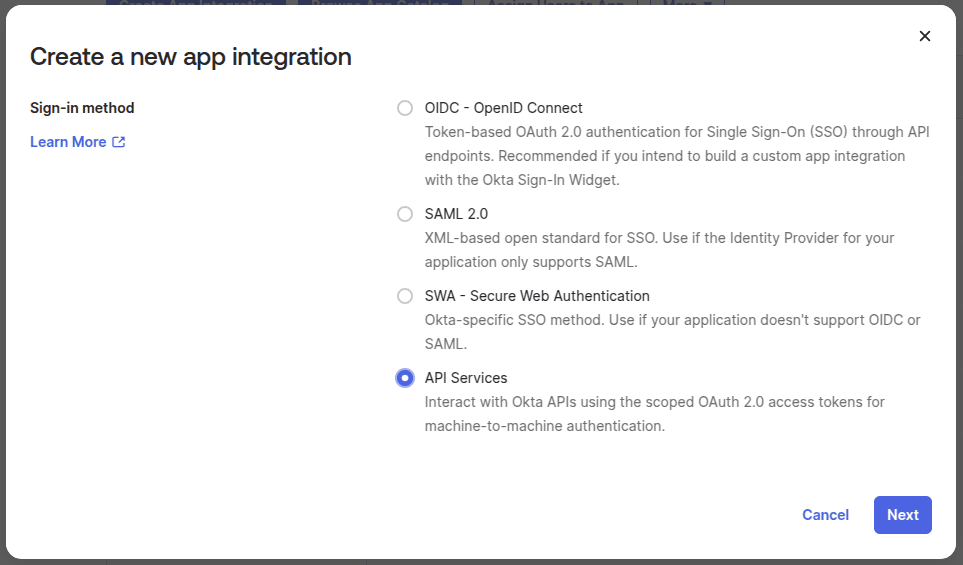Proceed with the Next button
963x565 pixels.
[x=902, y=515]
